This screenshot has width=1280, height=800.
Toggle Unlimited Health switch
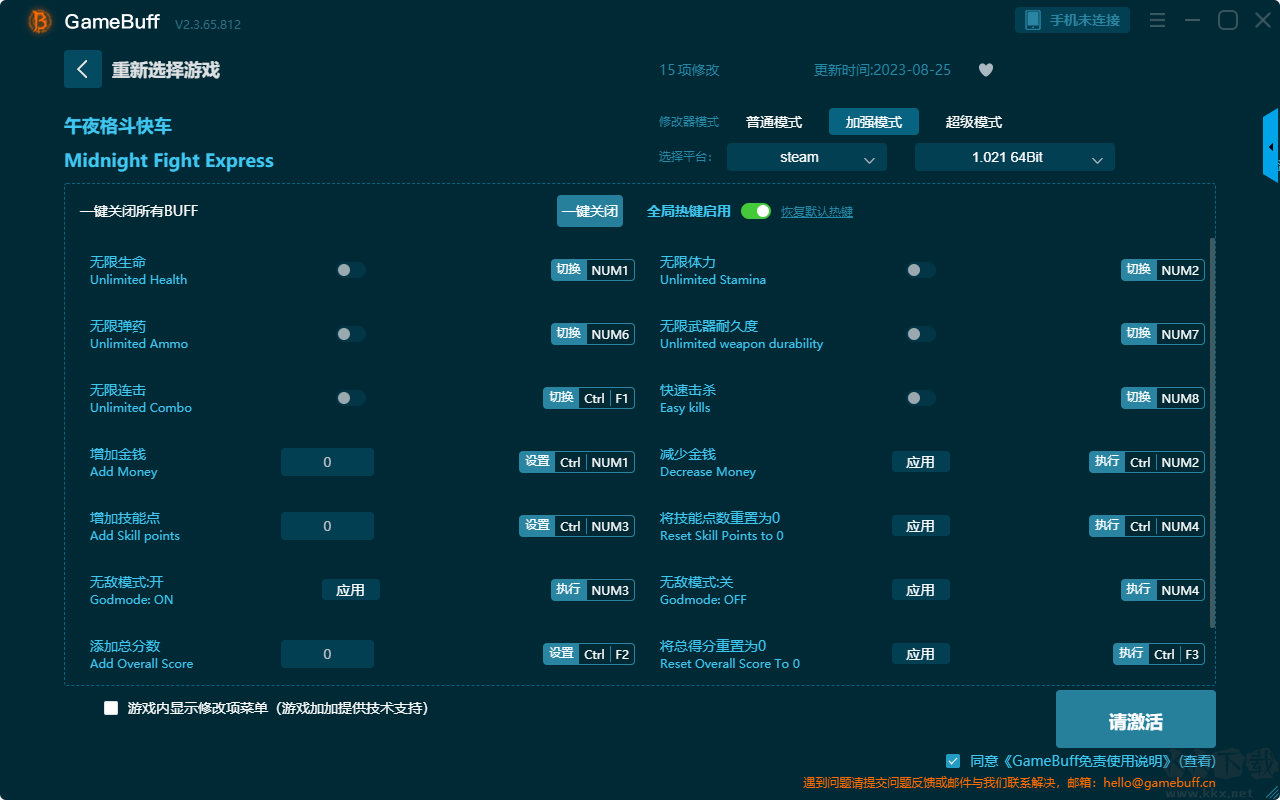(351, 270)
